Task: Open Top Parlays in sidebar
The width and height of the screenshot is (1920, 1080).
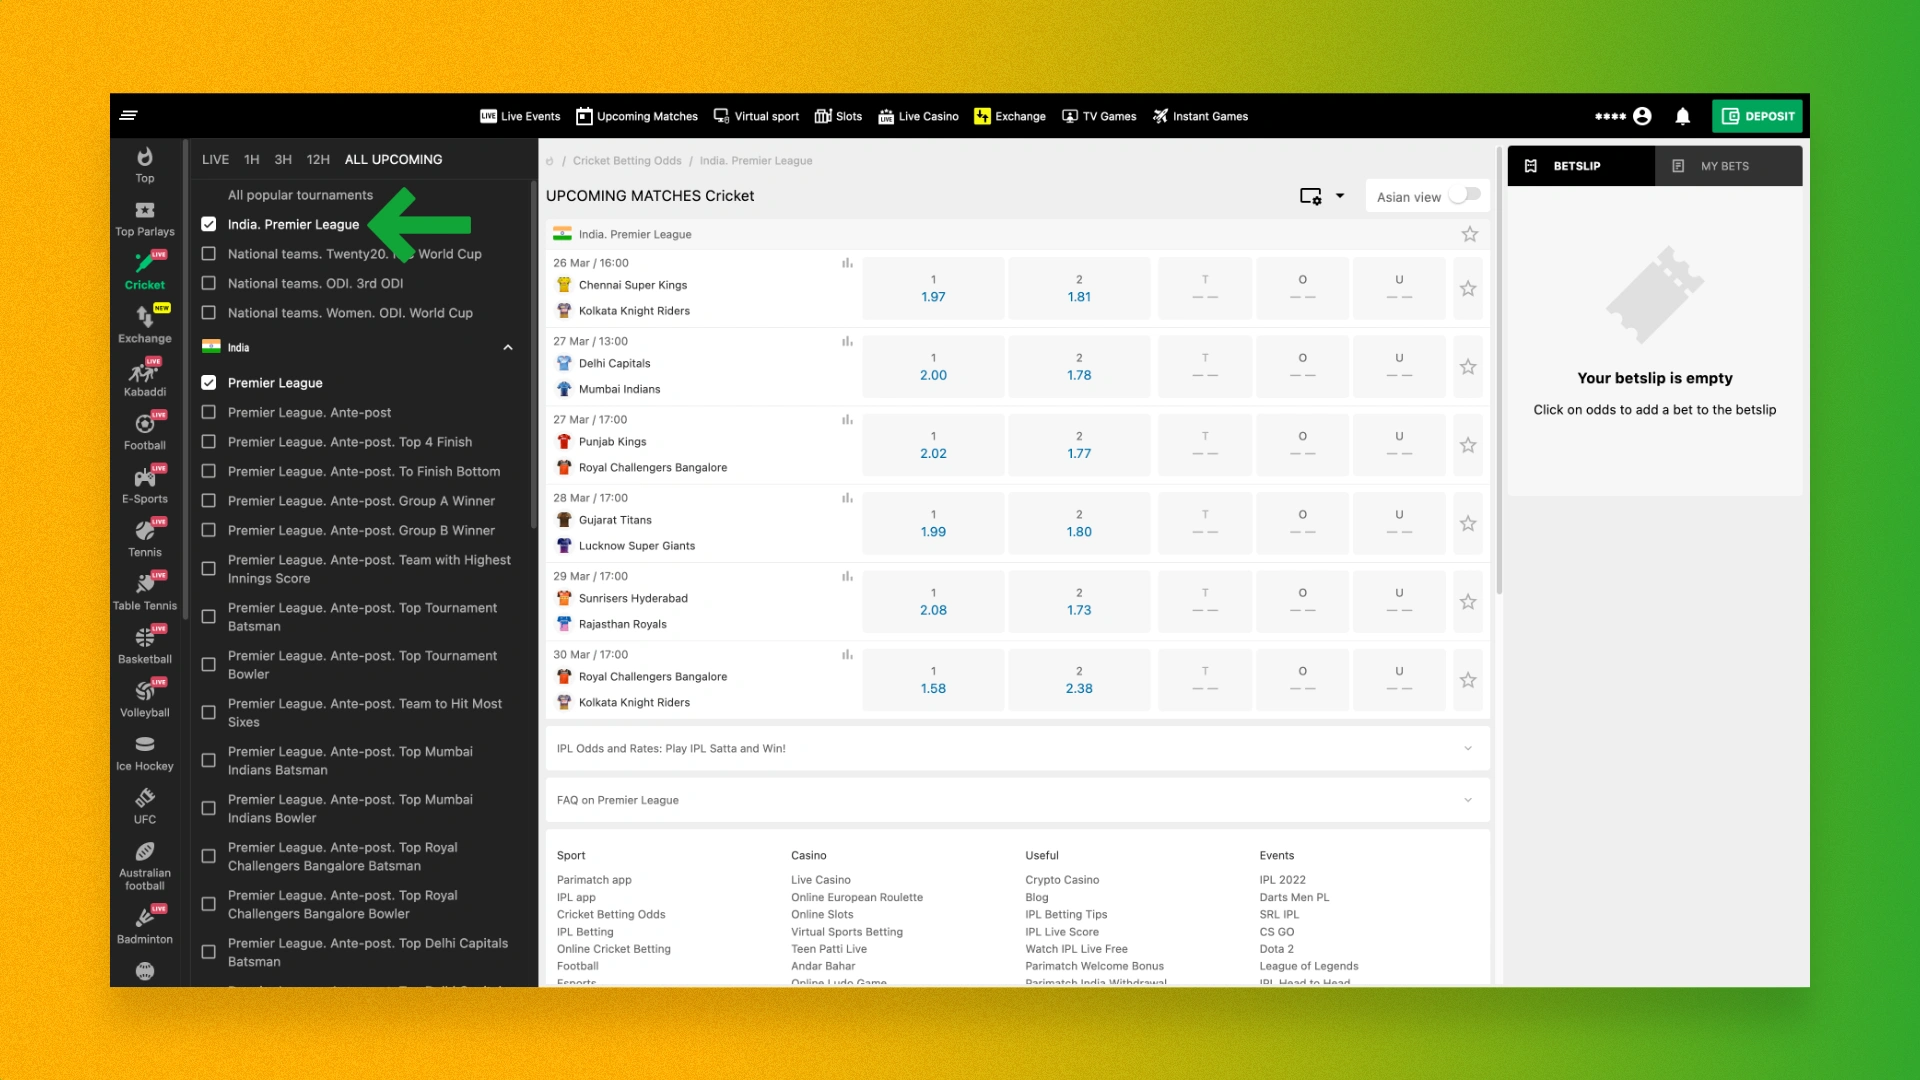Action: point(145,219)
